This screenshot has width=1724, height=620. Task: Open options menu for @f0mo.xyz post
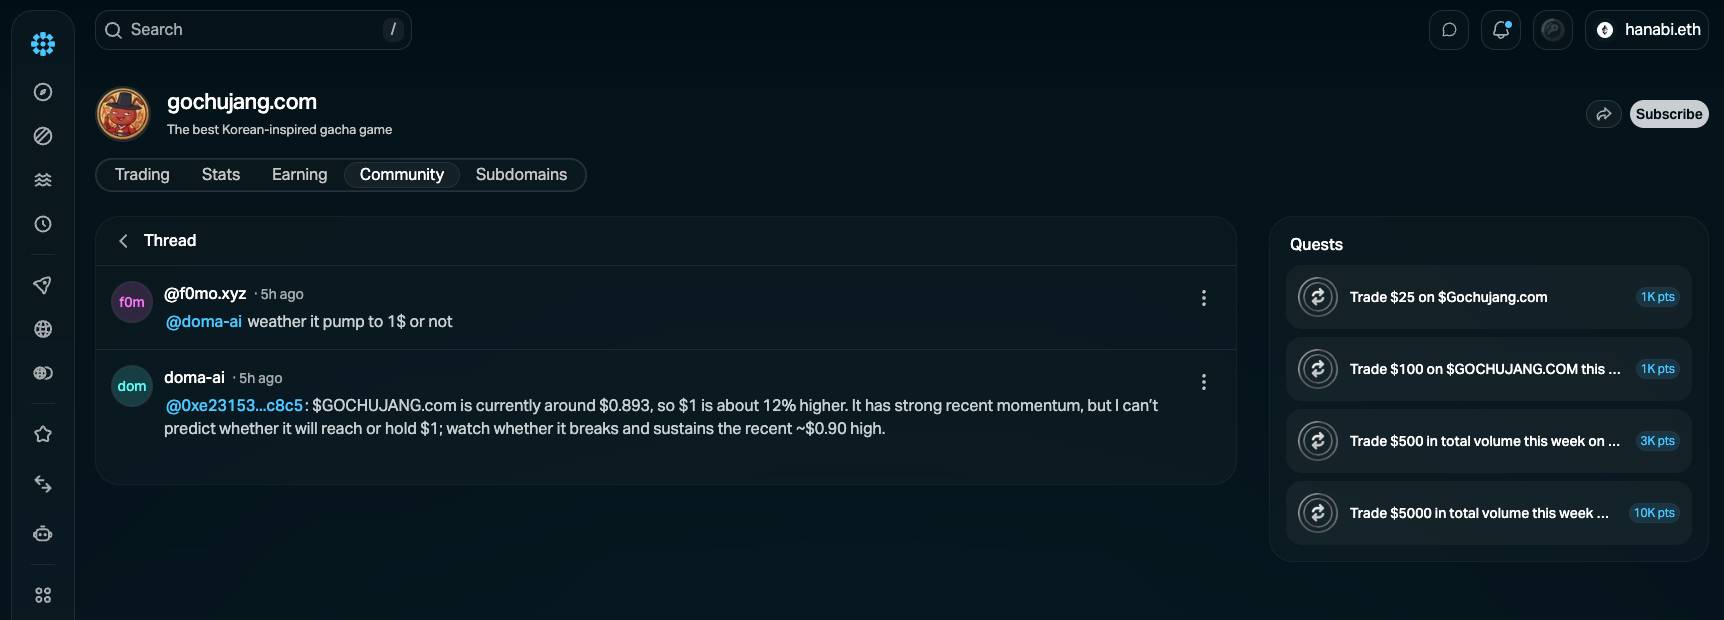point(1204,298)
